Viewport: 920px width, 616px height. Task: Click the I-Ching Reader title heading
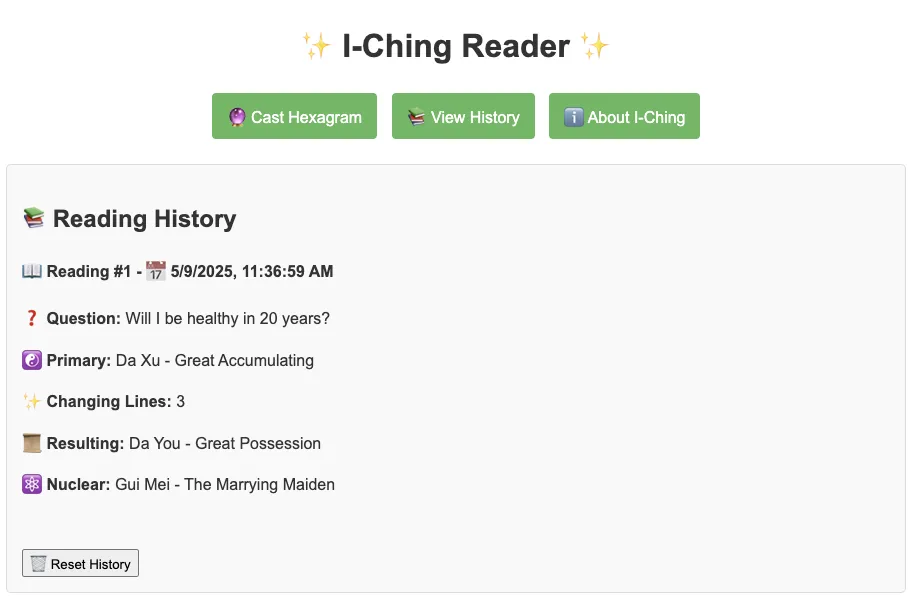tap(456, 46)
